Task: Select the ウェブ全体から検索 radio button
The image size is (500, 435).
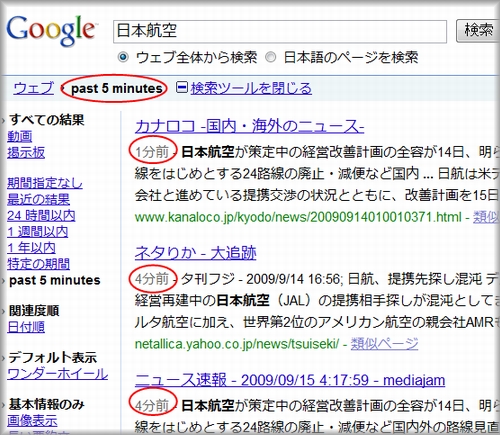Action: [123, 57]
